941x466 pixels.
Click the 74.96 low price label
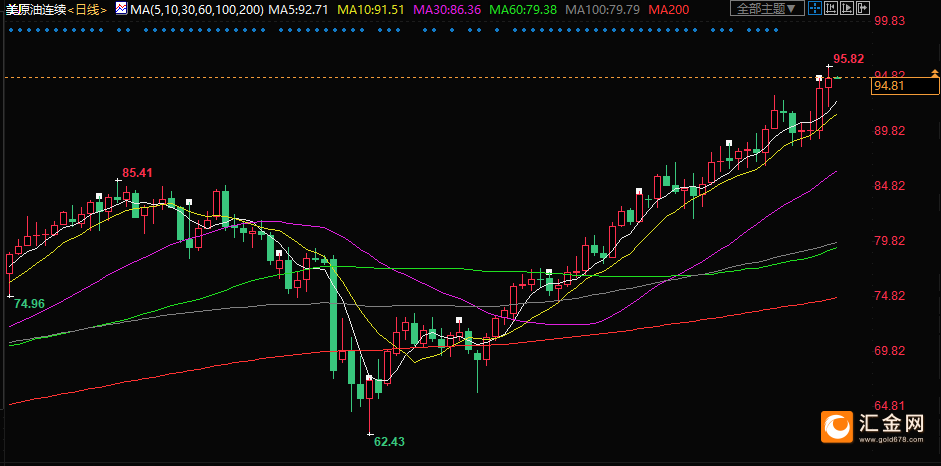click(29, 303)
